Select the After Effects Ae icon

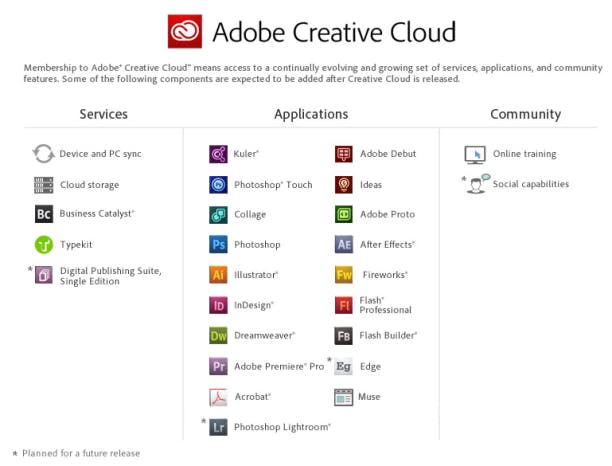pos(344,244)
